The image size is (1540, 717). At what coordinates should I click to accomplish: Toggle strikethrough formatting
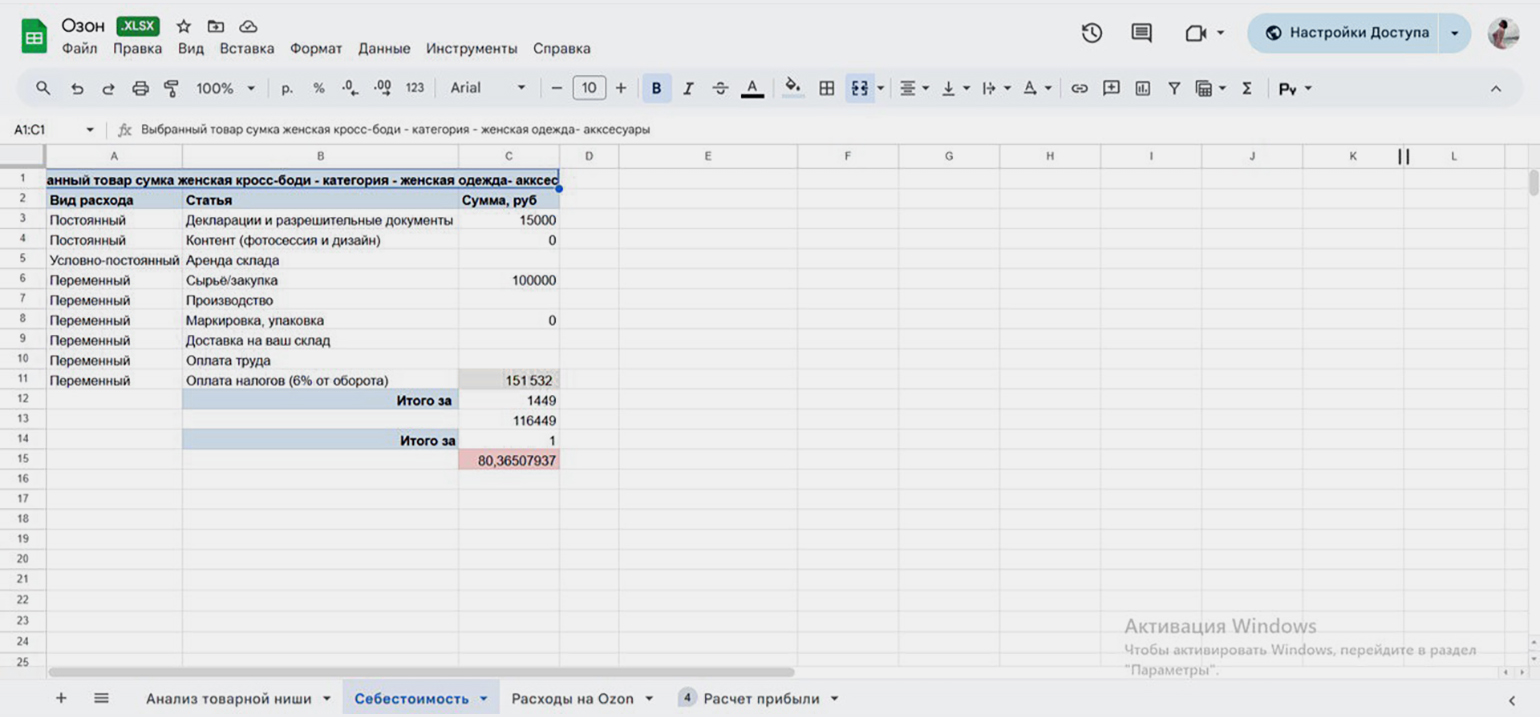point(720,89)
